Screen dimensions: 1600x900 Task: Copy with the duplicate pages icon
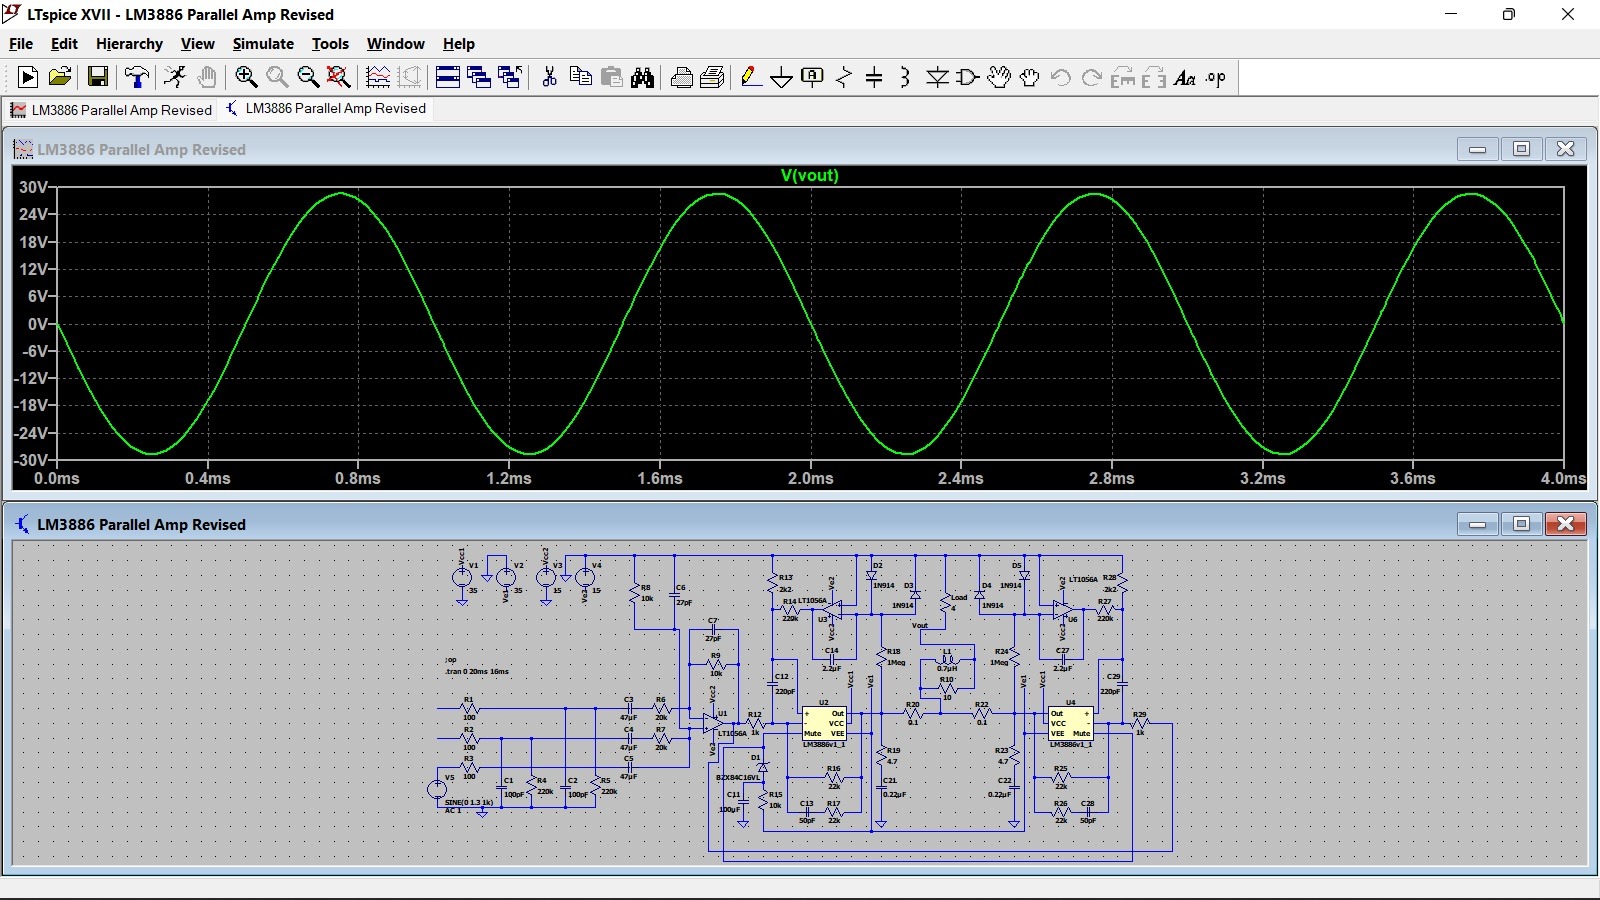580,77
